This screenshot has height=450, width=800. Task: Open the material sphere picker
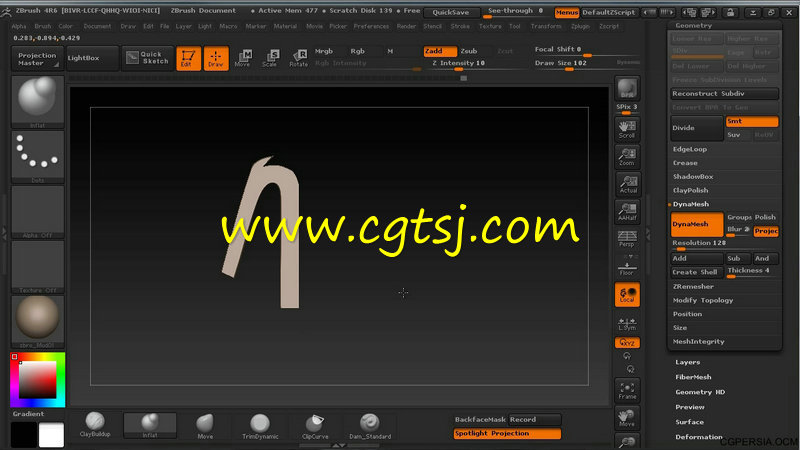click(38, 322)
